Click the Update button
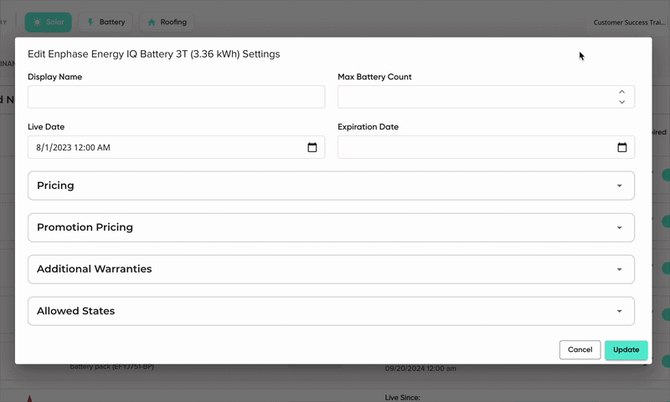 tap(626, 350)
